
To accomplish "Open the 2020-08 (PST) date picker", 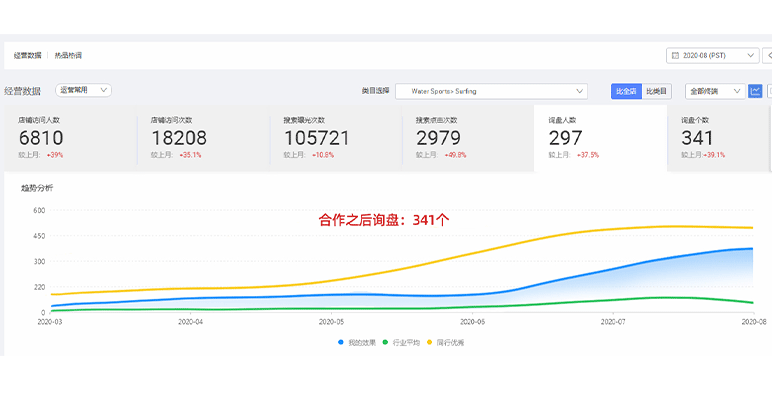I will click(712, 56).
